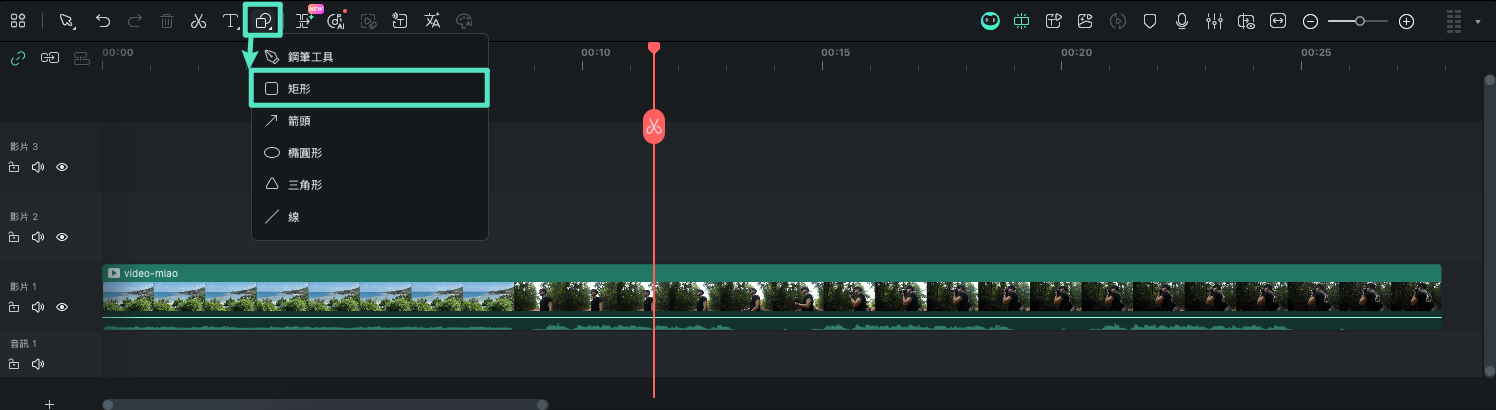1496x410 pixels.
Task: Click the translate icon in toolbar
Action: (432, 21)
